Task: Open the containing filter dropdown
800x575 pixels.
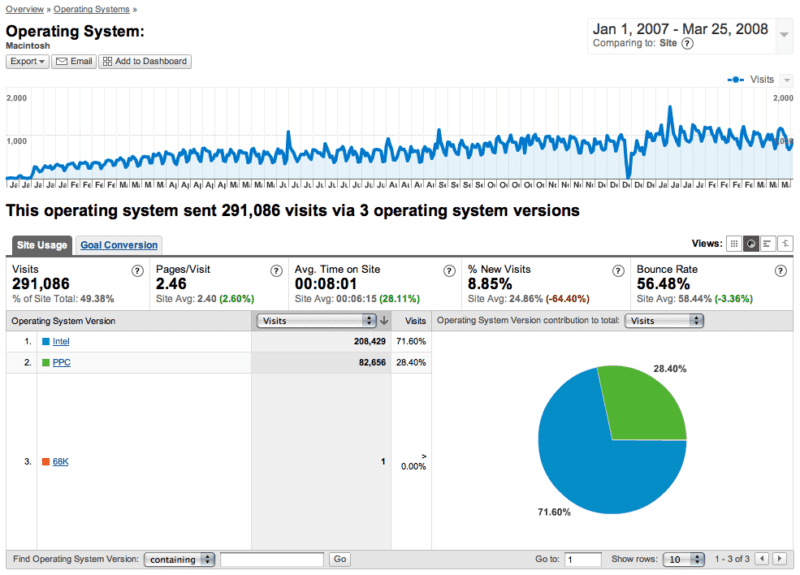Action: (x=179, y=559)
